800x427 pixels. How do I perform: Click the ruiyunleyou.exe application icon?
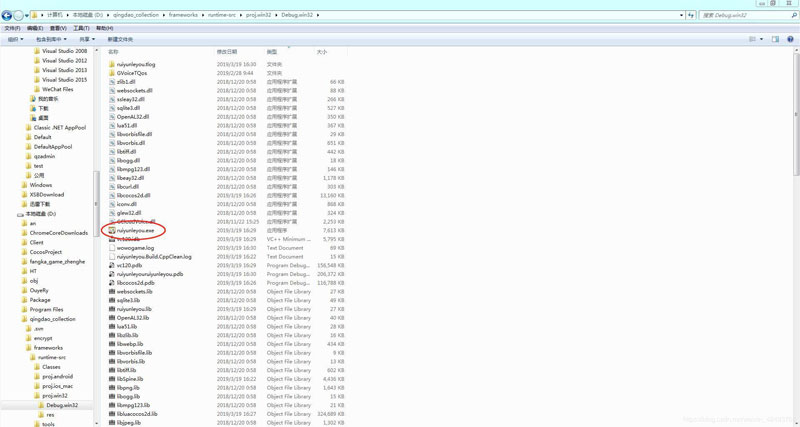click(x=112, y=231)
